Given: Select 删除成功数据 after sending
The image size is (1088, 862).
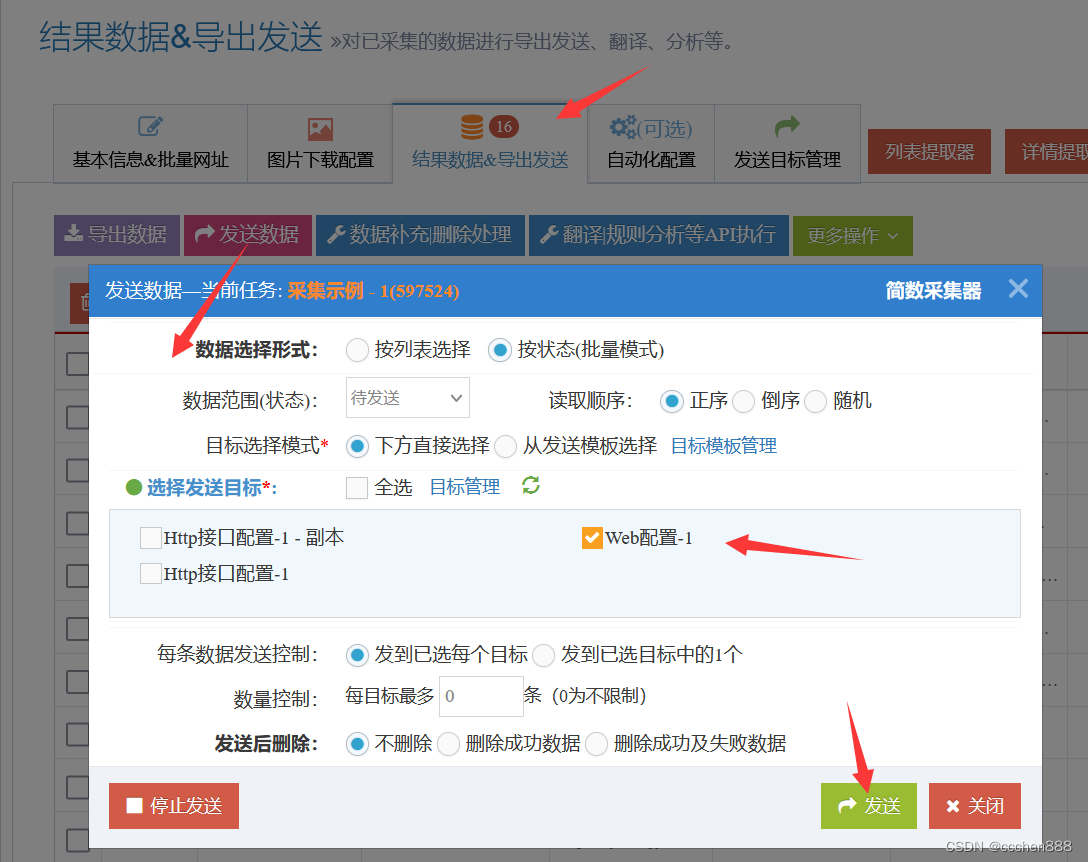Looking at the screenshot, I should click(x=448, y=744).
